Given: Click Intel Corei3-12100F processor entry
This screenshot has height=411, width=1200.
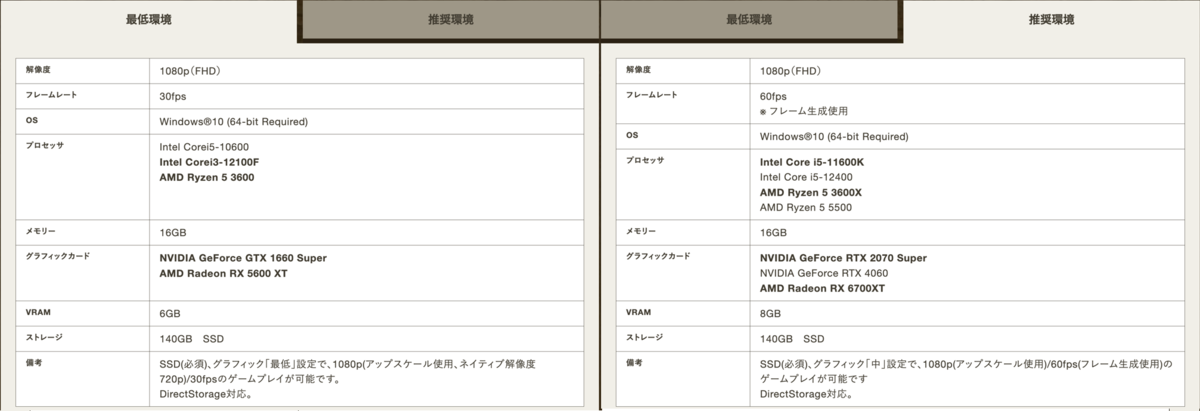Looking at the screenshot, I should 209,162.
